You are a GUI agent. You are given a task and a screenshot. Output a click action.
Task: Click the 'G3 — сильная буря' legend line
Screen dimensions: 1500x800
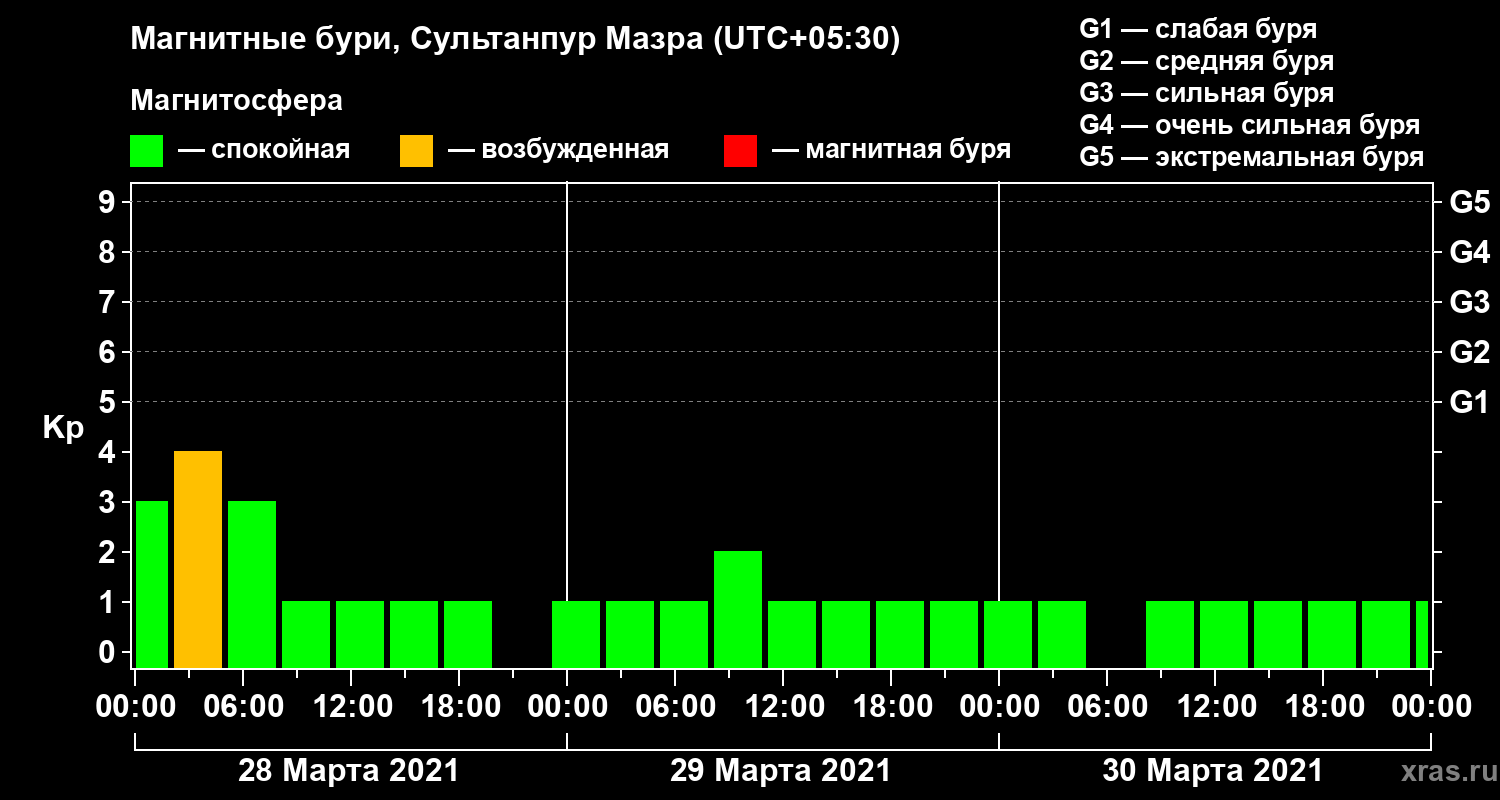point(1207,93)
